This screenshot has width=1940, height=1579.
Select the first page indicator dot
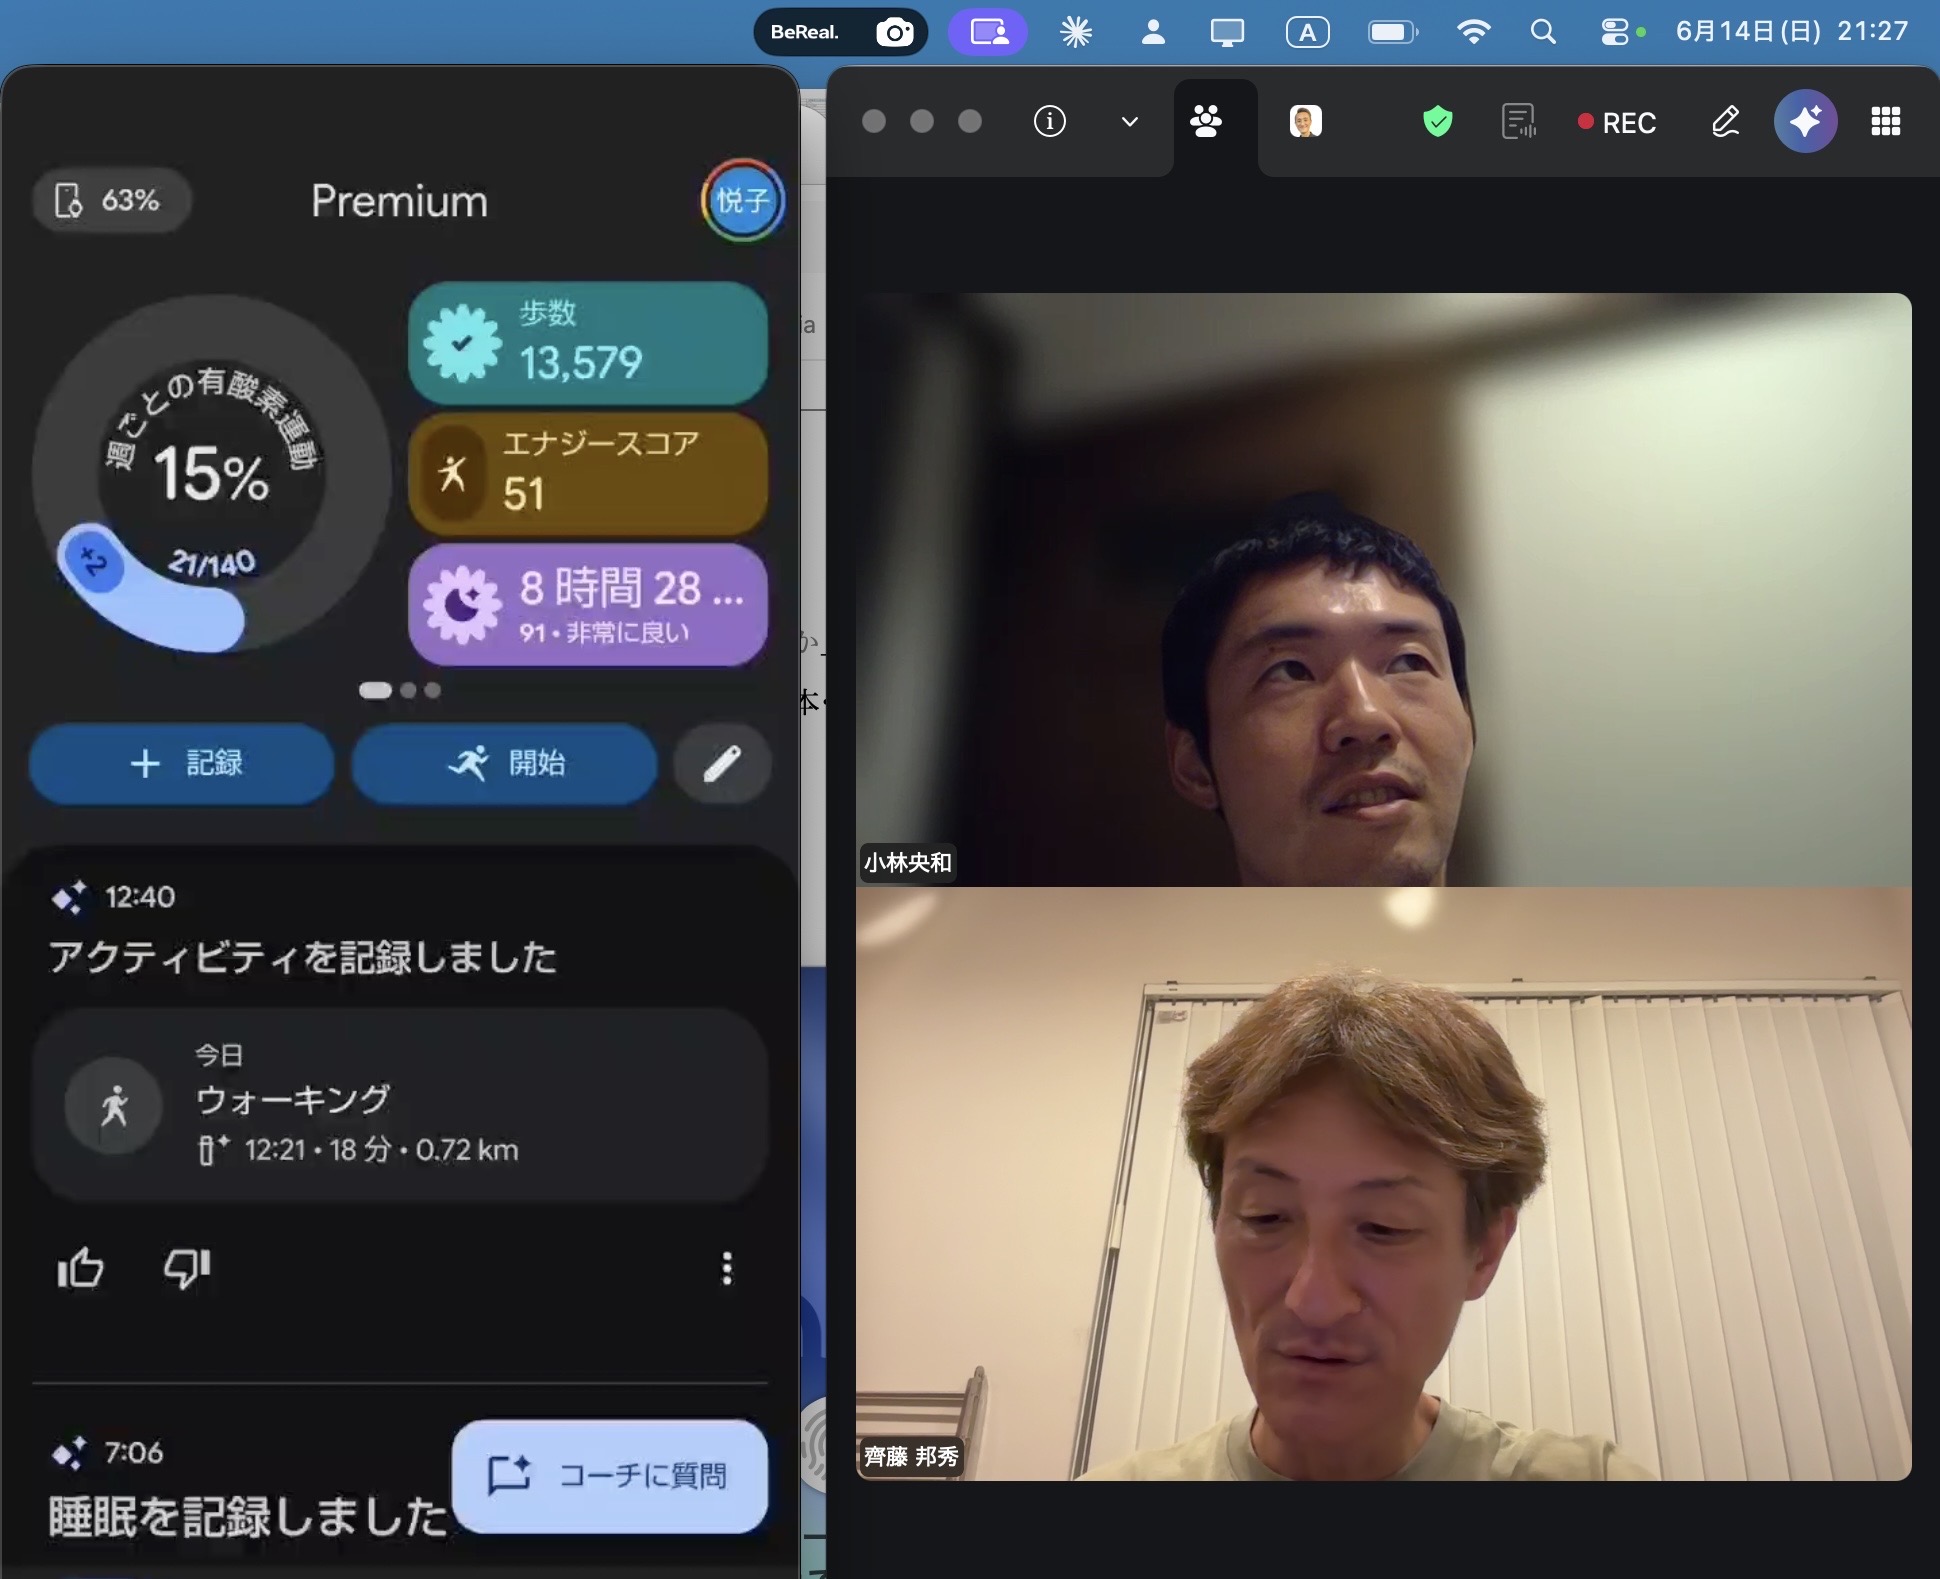point(375,690)
